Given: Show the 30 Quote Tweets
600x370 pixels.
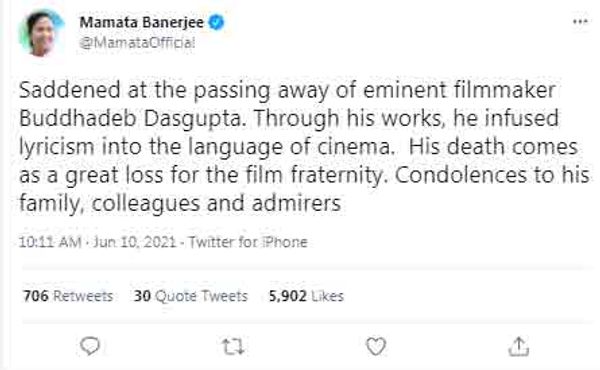Looking at the screenshot, I should coord(191,296).
